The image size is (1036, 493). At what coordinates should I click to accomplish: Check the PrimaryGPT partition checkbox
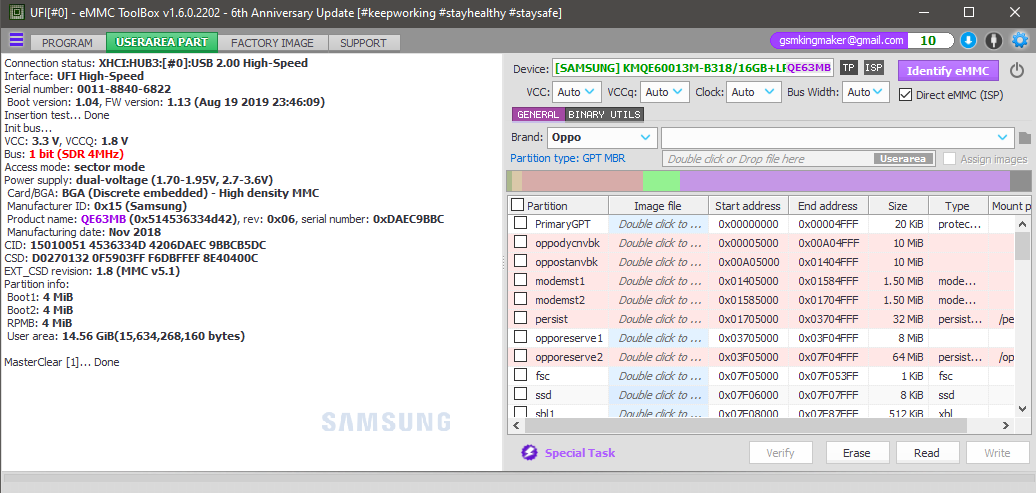[521, 223]
